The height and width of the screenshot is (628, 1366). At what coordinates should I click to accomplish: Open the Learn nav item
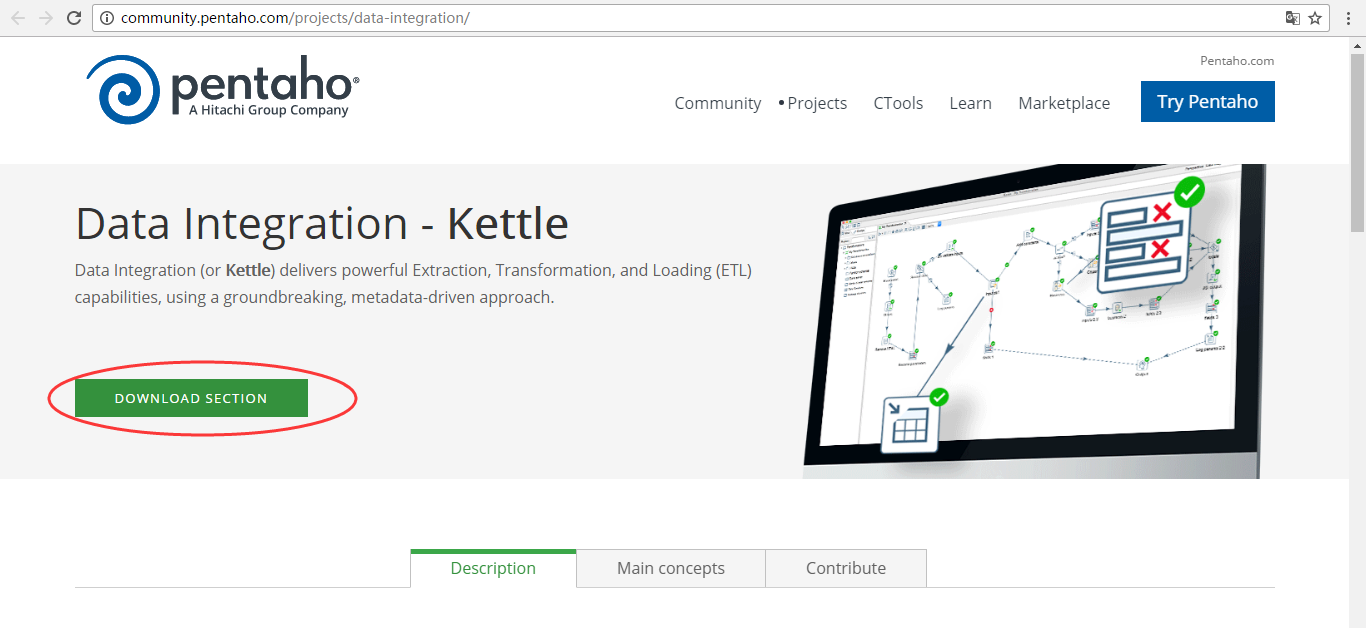point(970,103)
